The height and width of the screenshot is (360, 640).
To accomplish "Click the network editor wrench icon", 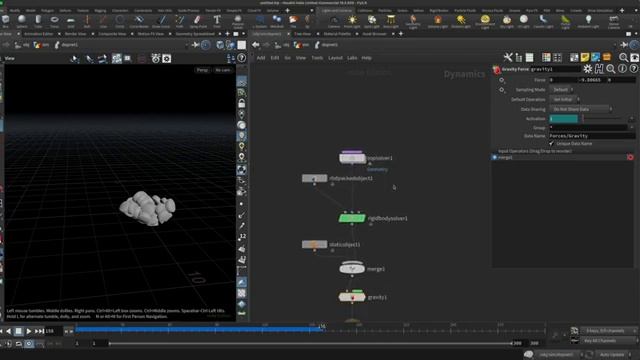I will [x=508, y=58].
